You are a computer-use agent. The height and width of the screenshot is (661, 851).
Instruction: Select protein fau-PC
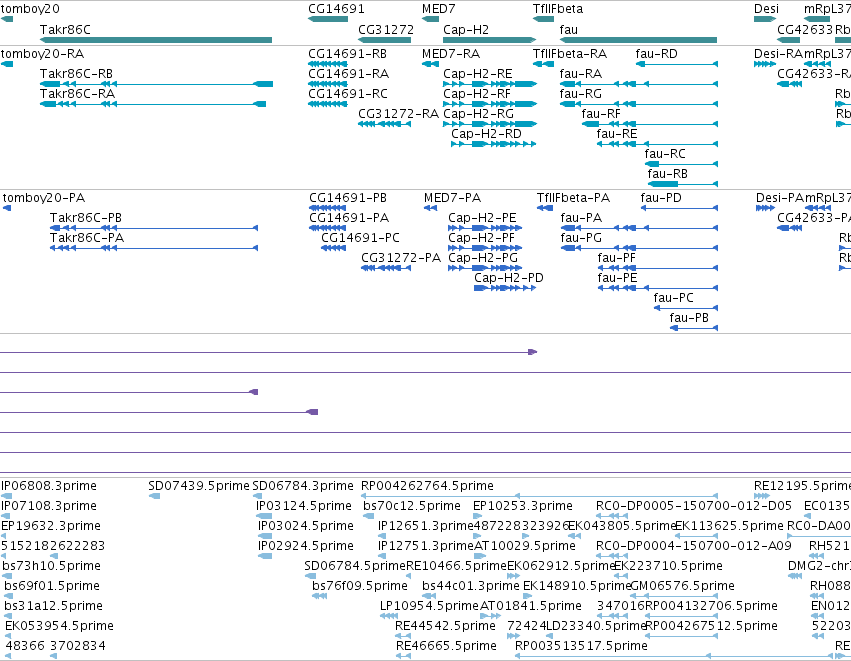coord(686,308)
